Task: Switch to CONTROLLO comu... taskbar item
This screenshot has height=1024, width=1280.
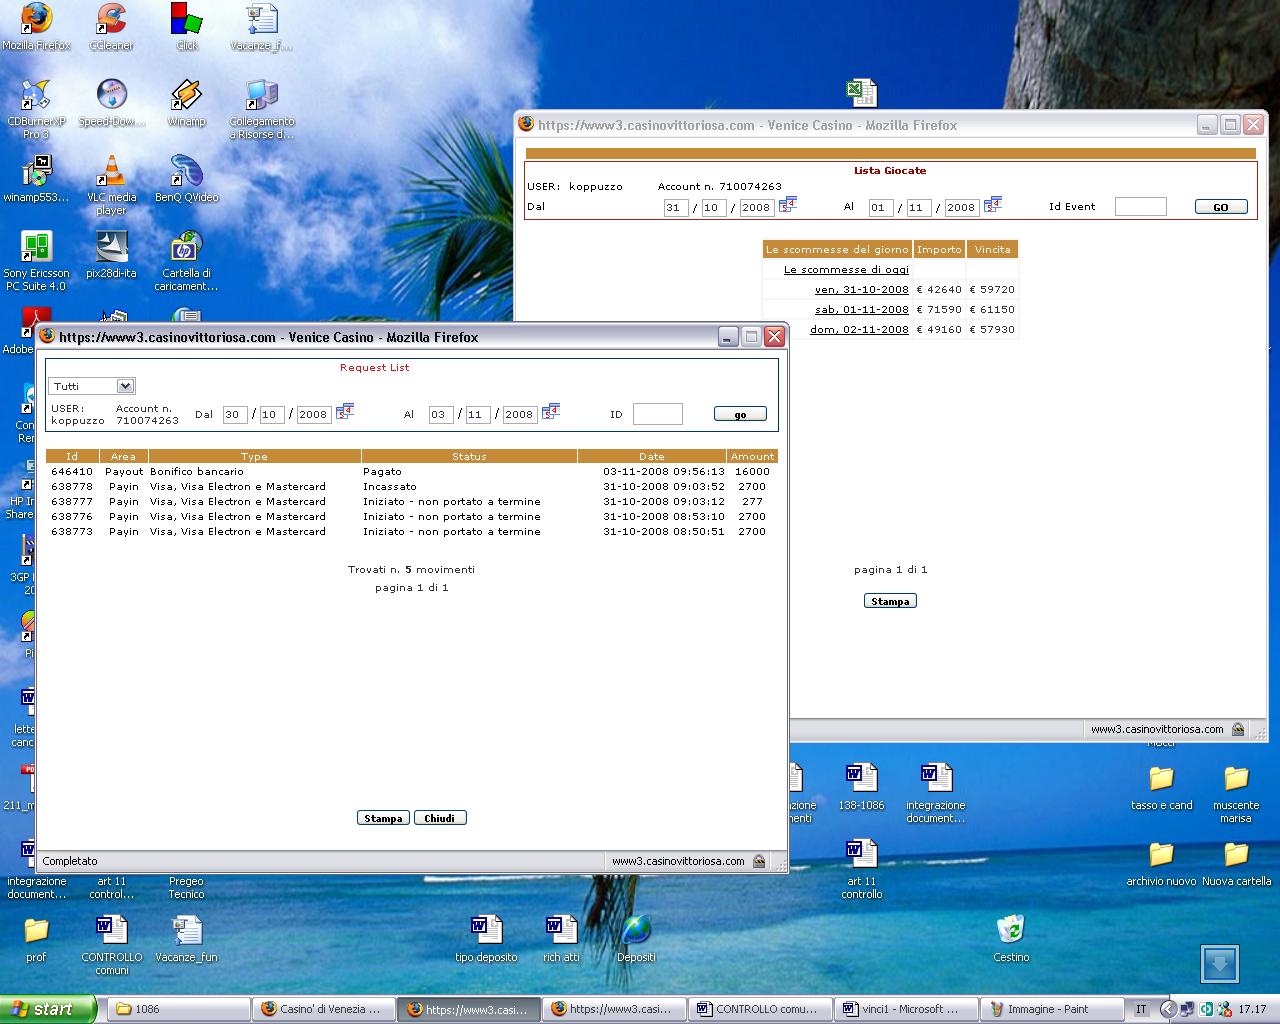Action: [761, 1009]
